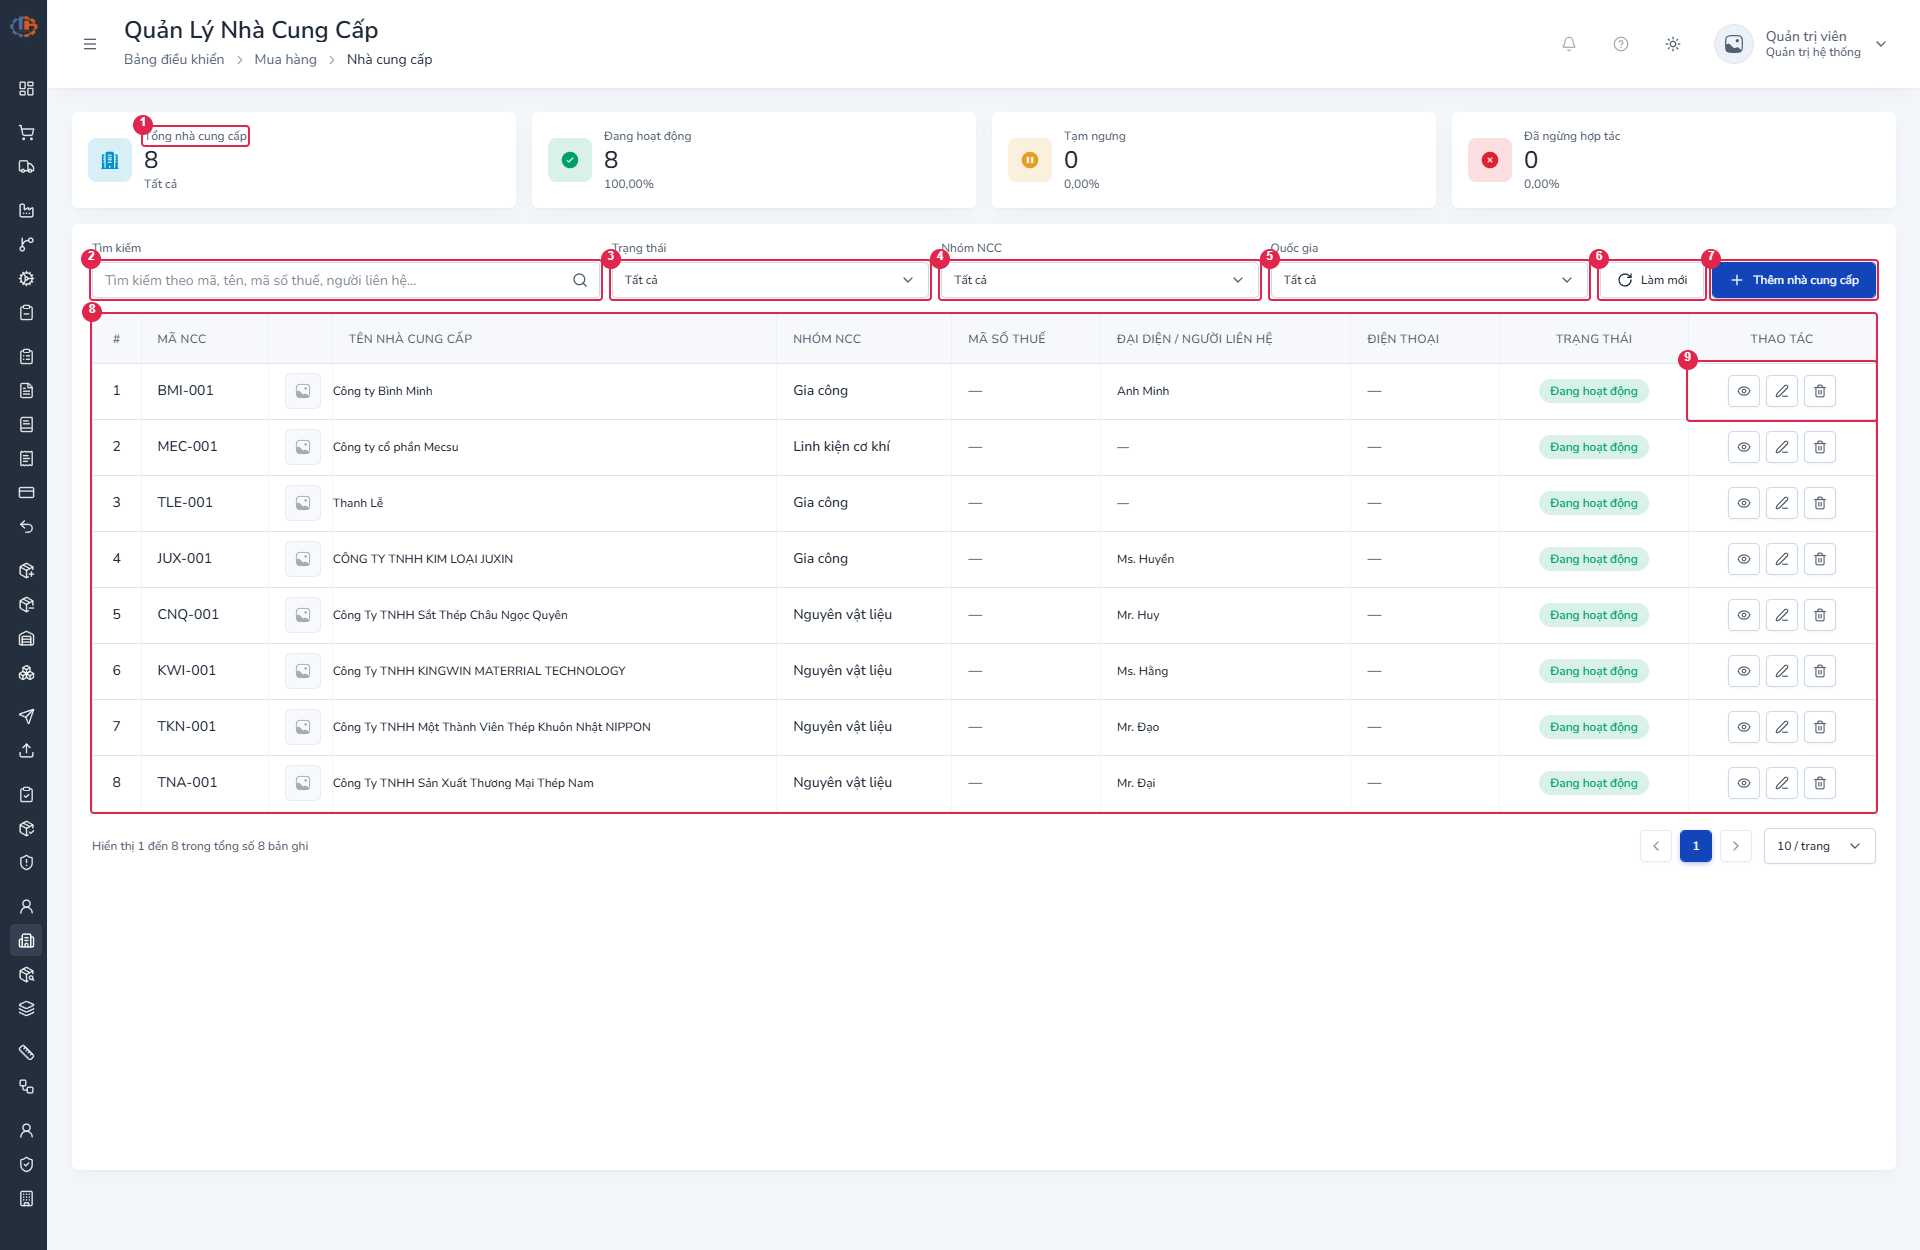Go to Mua hàng breadcrumb

click(x=285, y=59)
